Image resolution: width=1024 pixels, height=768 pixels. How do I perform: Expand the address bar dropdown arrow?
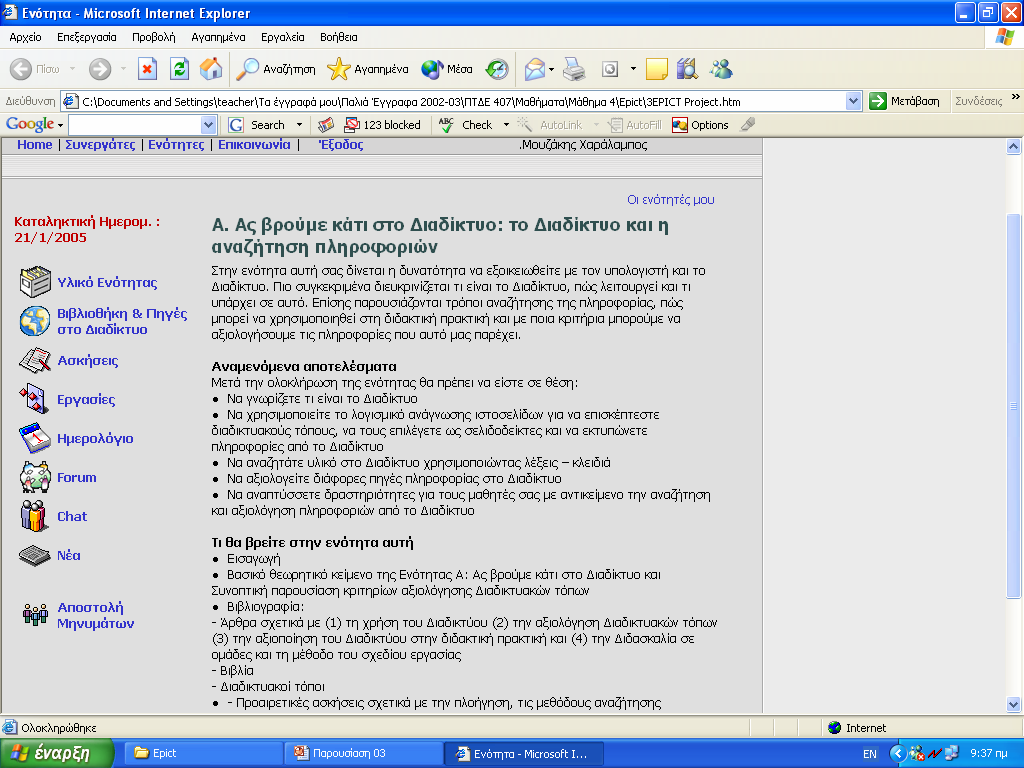coord(853,101)
